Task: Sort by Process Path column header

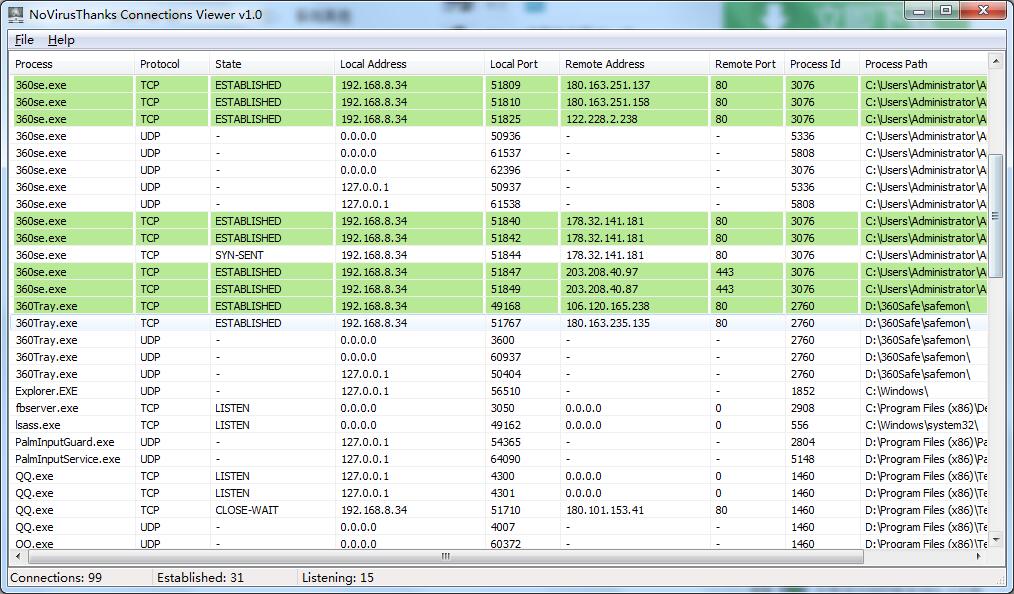Action: pyautogui.click(x=923, y=64)
